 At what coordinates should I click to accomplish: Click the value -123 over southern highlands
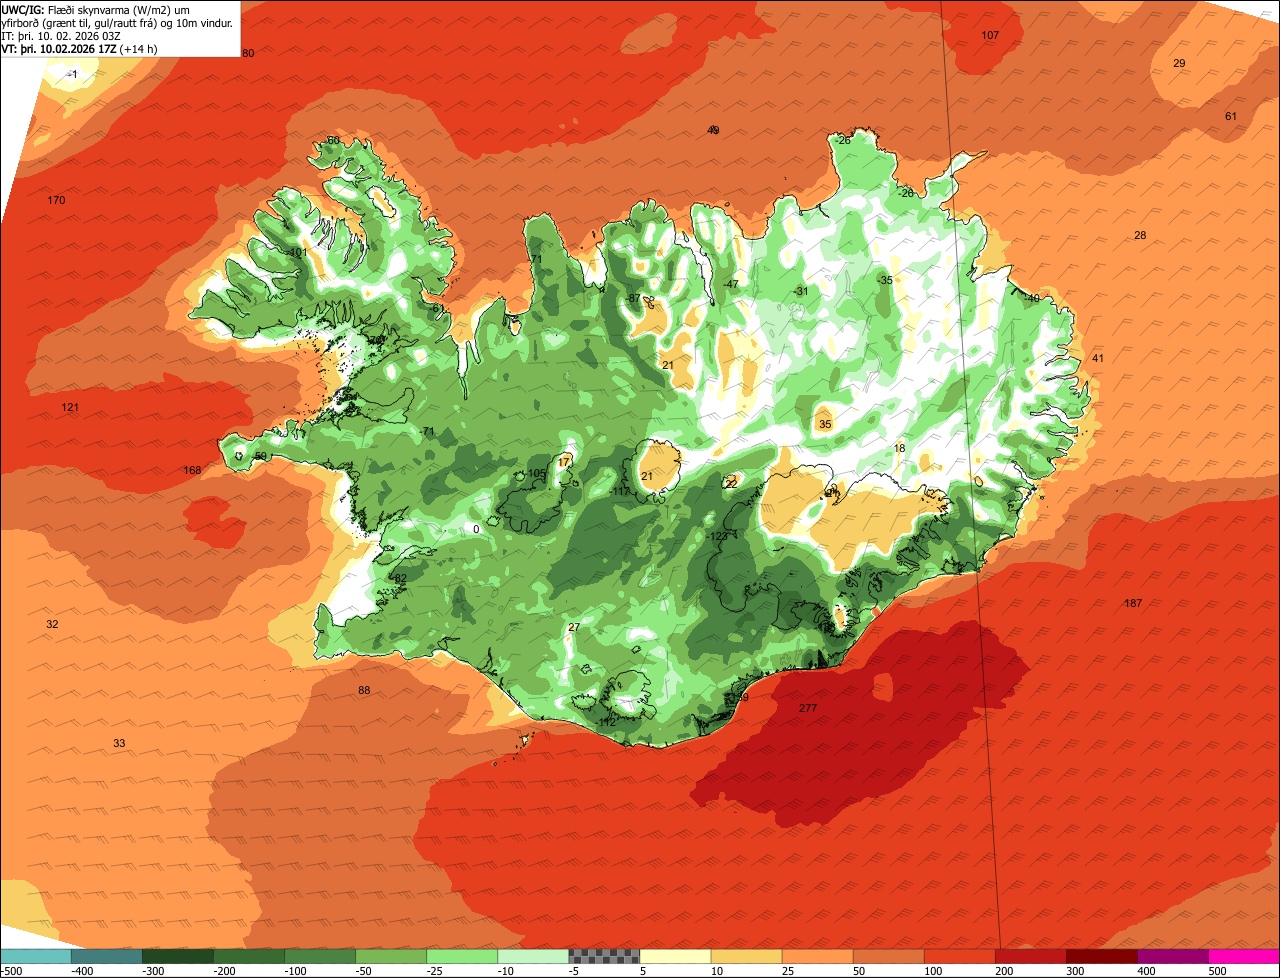[717, 537]
